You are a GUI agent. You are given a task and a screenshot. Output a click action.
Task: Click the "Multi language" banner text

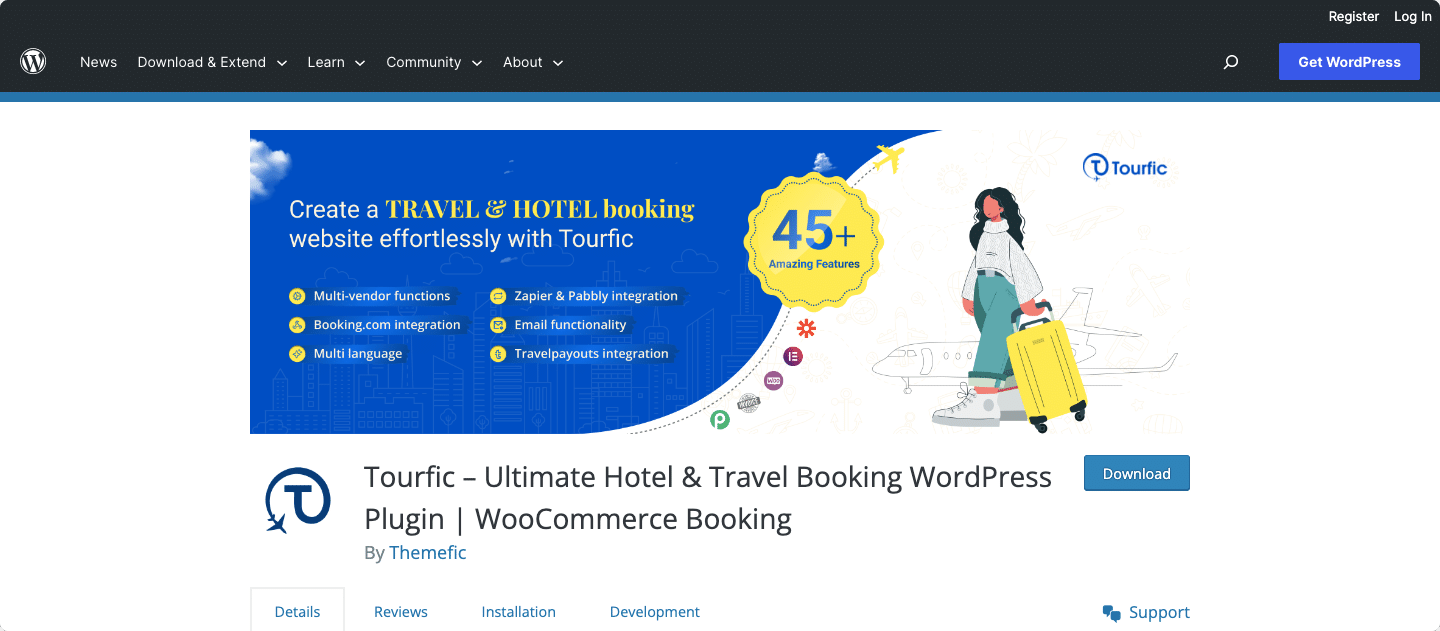point(358,354)
